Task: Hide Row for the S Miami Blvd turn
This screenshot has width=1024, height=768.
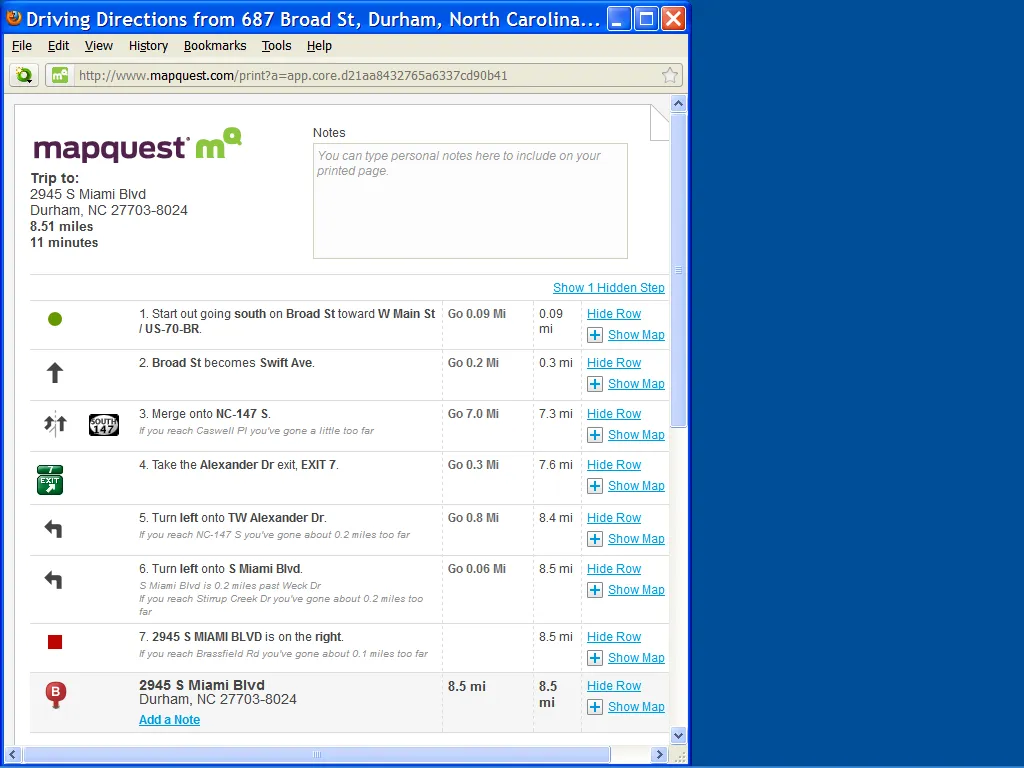Action: [x=613, y=569]
